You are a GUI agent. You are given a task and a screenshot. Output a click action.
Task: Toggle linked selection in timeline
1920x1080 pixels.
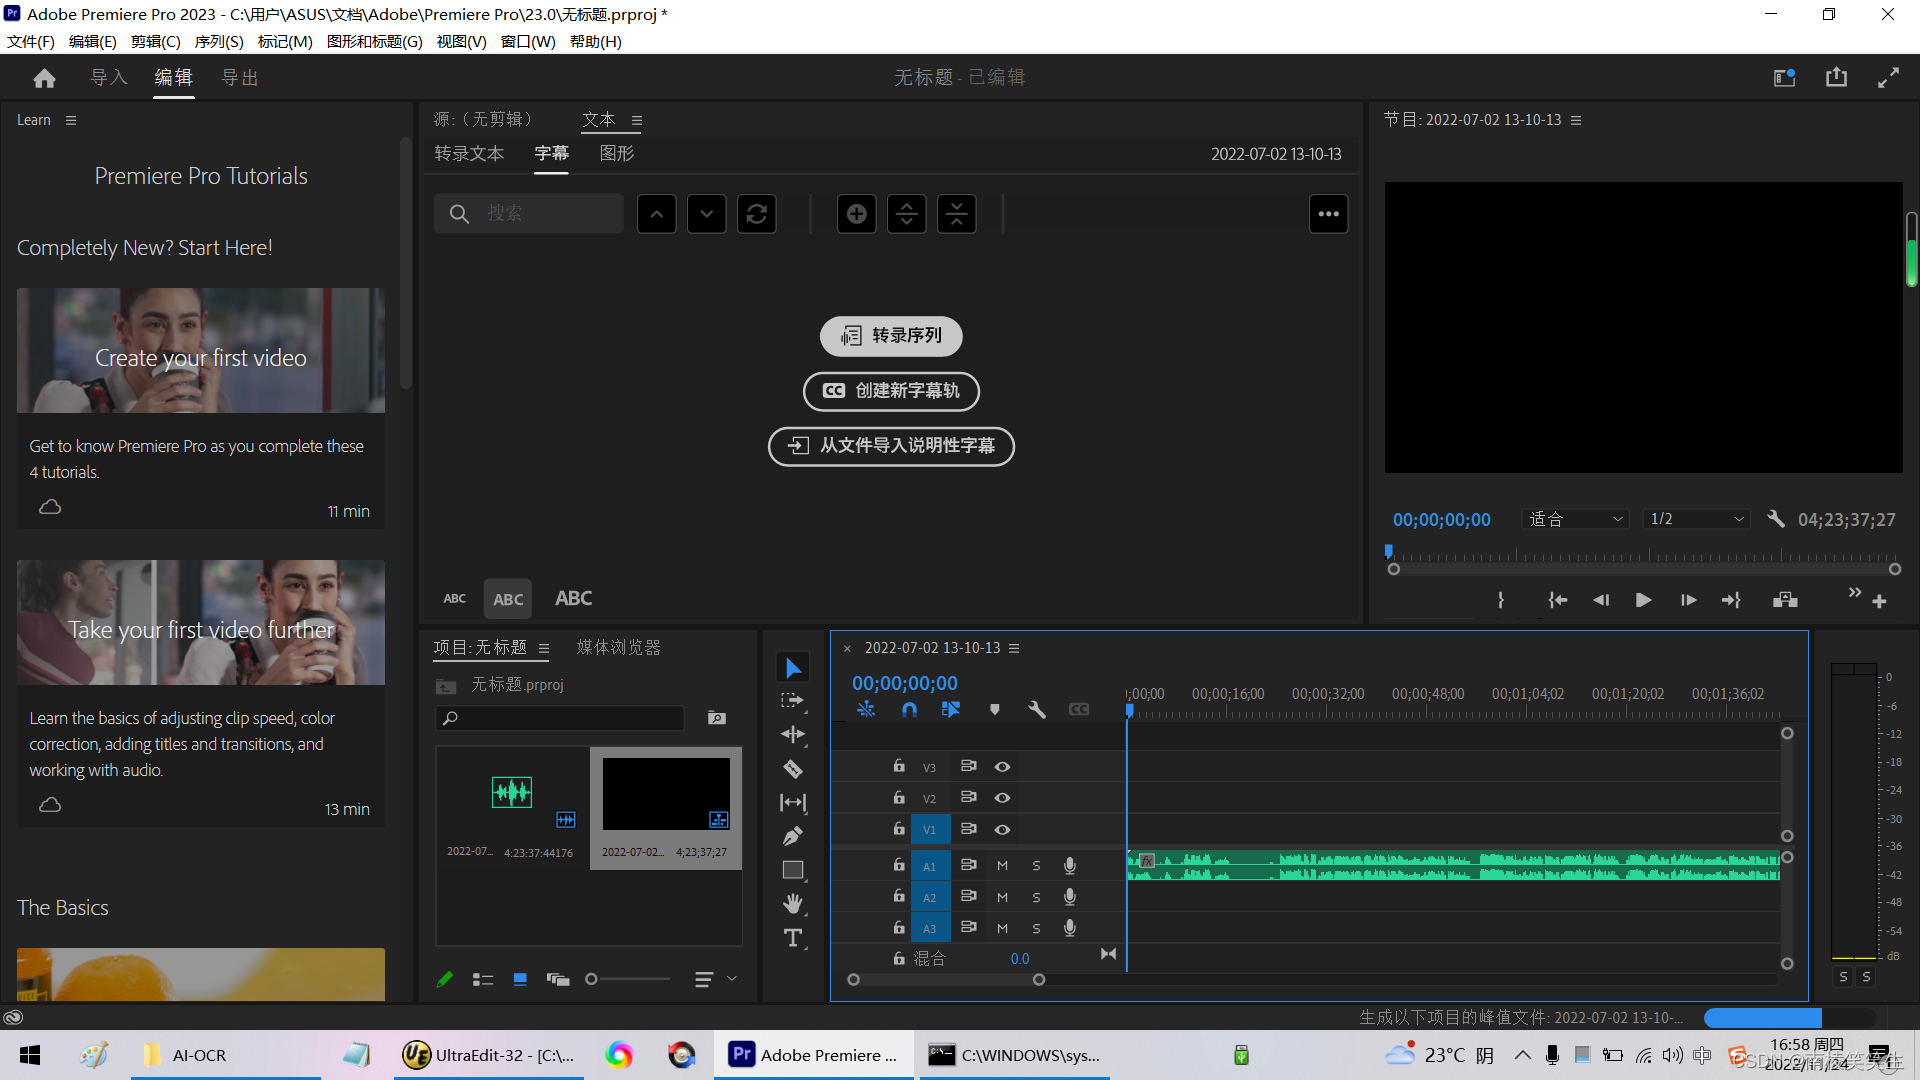click(951, 709)
